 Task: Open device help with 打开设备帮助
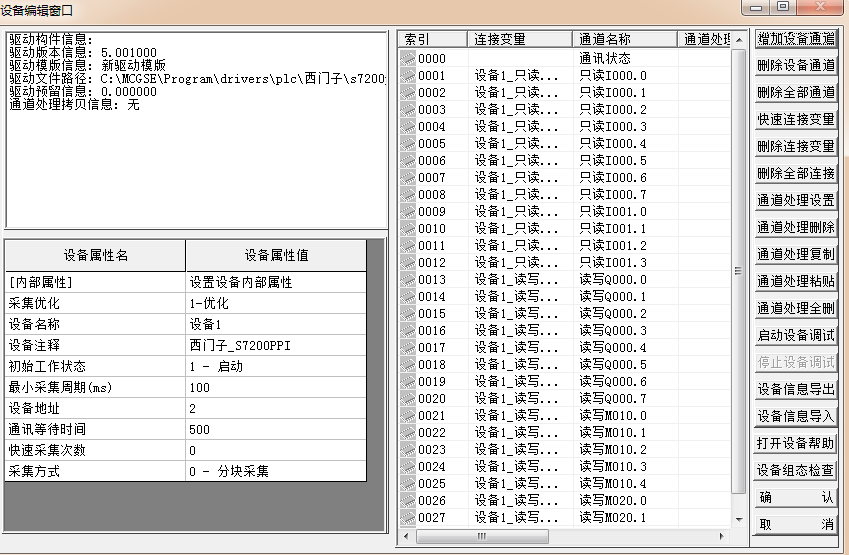795,443
